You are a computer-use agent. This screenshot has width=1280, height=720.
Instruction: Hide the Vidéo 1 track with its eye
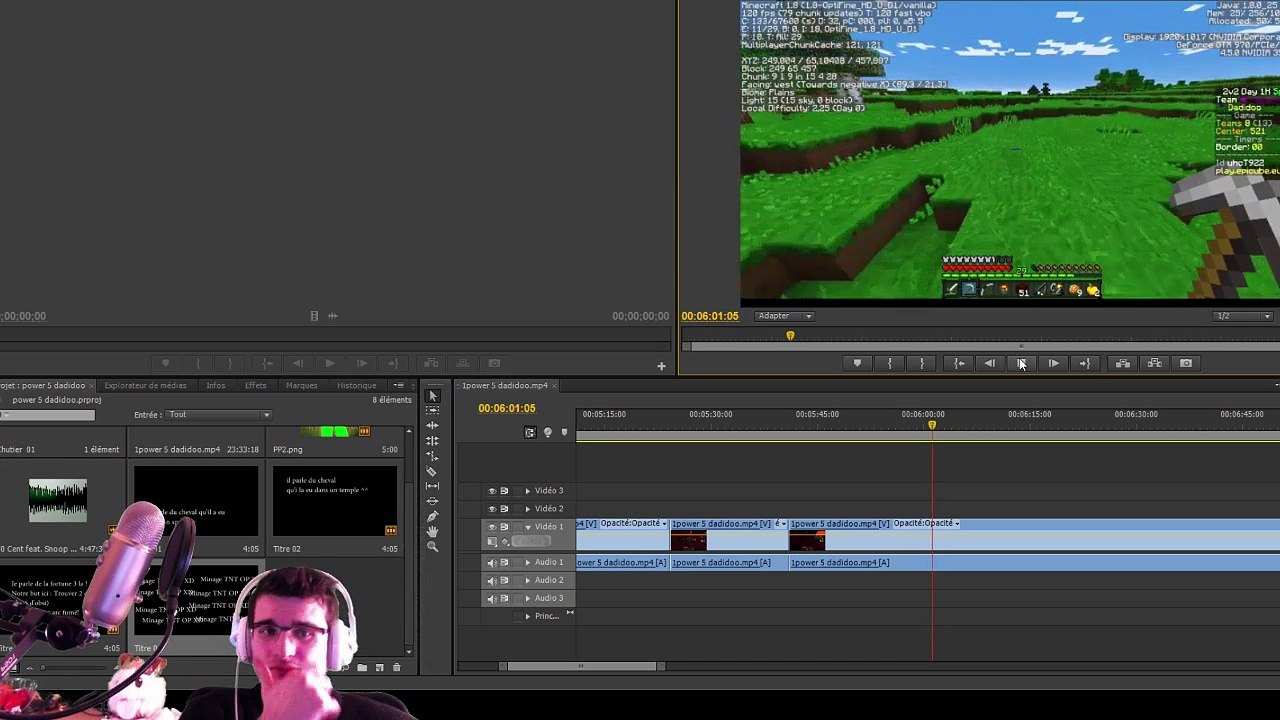pyautogui.click(x=492, y=527)
